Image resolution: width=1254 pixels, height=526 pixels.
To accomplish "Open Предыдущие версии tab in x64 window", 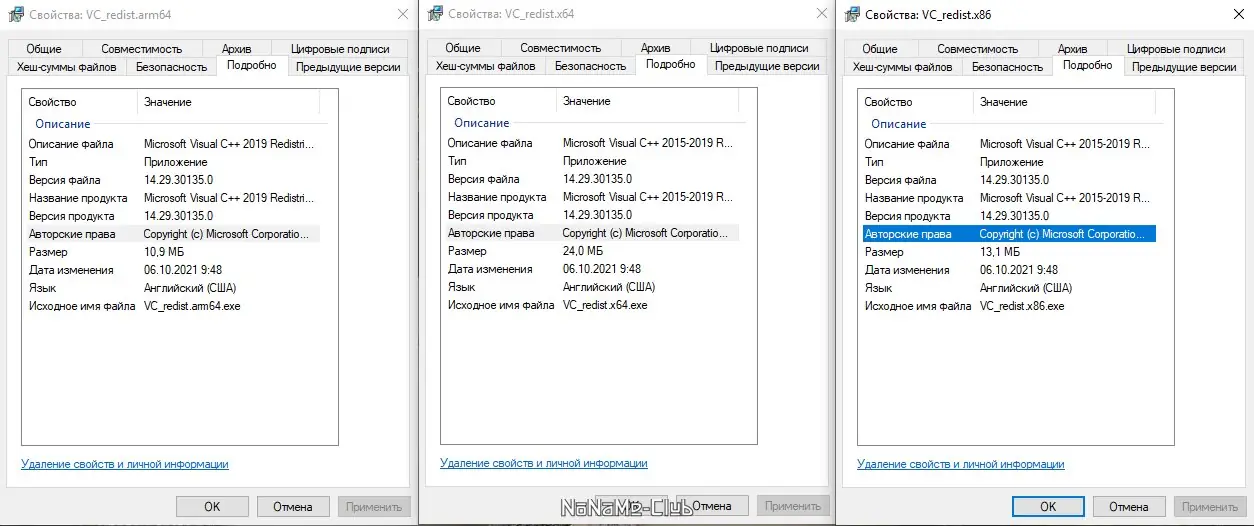I will (767, 66).
